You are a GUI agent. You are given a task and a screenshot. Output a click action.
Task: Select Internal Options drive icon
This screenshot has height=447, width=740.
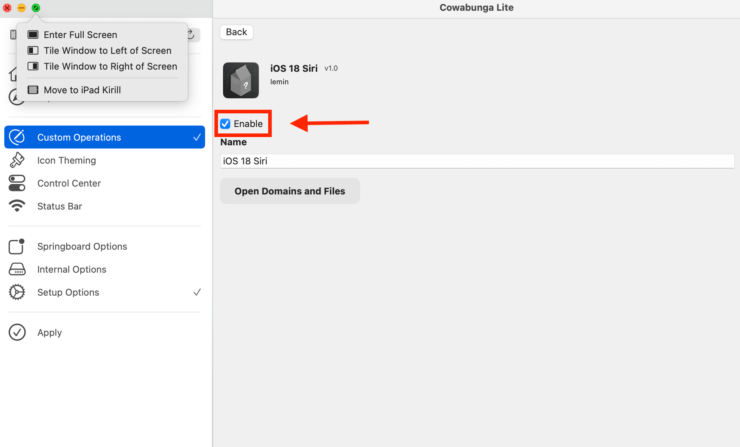17,269
